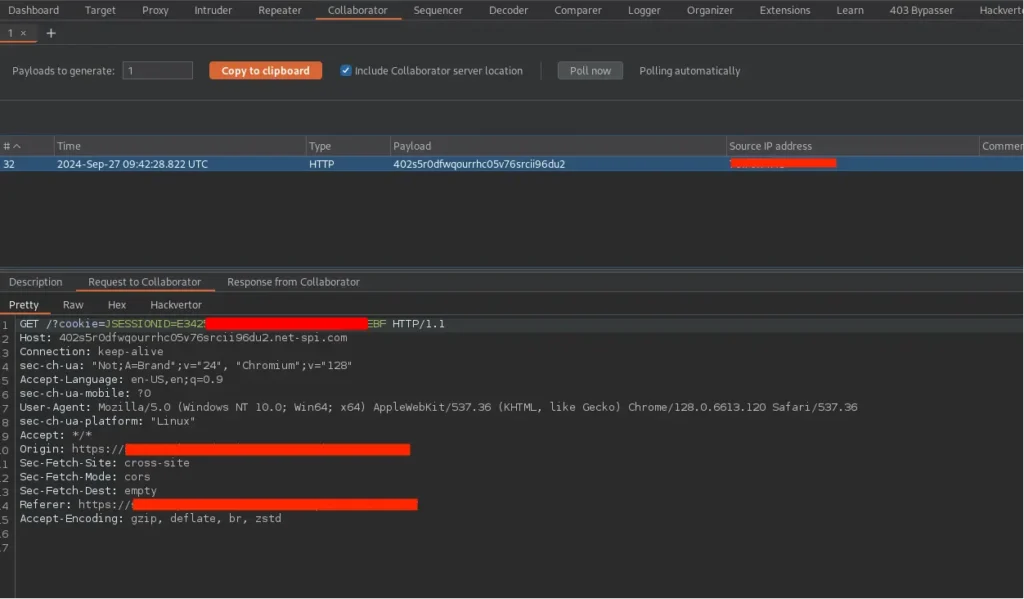Click the GET request line in the viewer
Image resolution: width=1024 pixels, height=599 pixels.
point(232,324)
